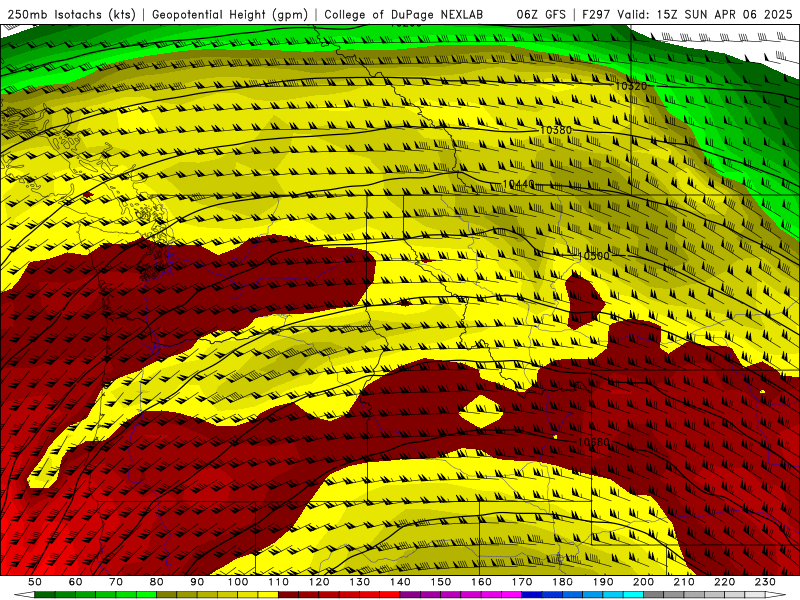Image resolution: width=800 pixels, height=600 pixels.
Task: Click the 10320 height contour label
Action: 631,86
